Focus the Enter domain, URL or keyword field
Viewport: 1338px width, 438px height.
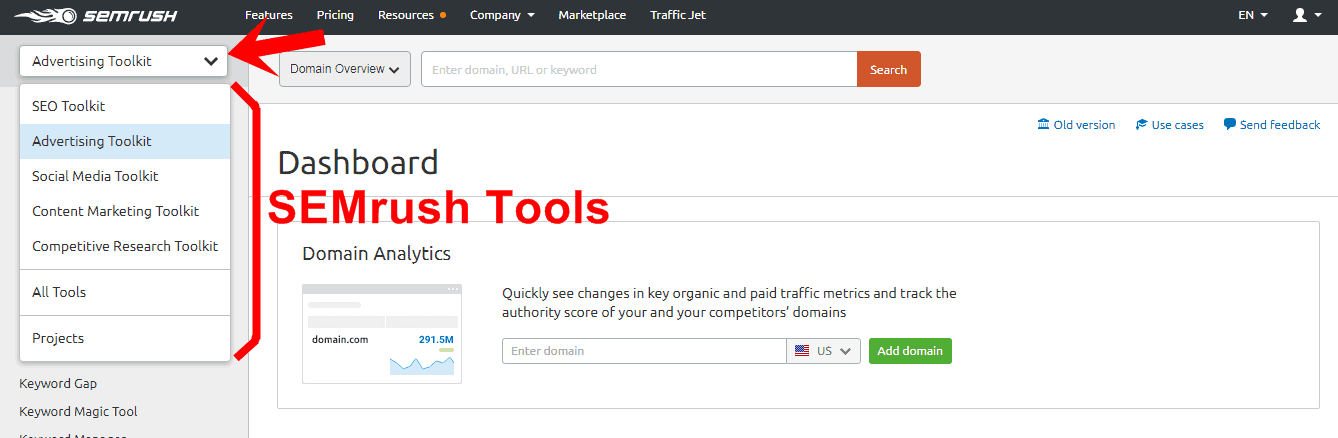tap(638, 70)
